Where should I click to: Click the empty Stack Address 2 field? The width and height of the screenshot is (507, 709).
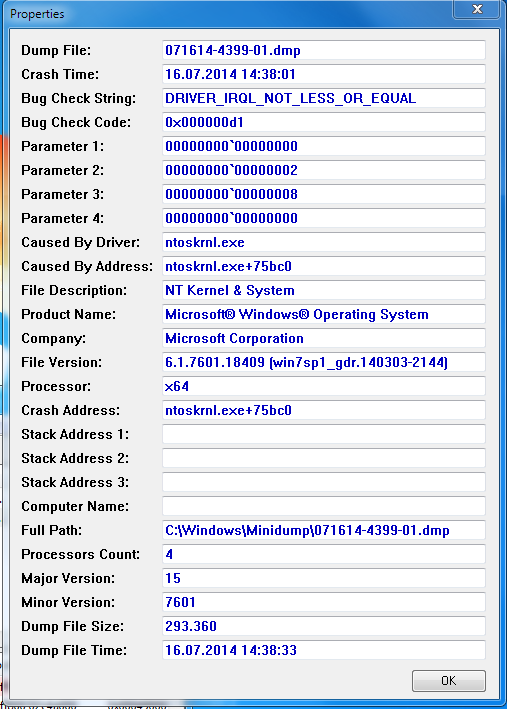point(324,458)
